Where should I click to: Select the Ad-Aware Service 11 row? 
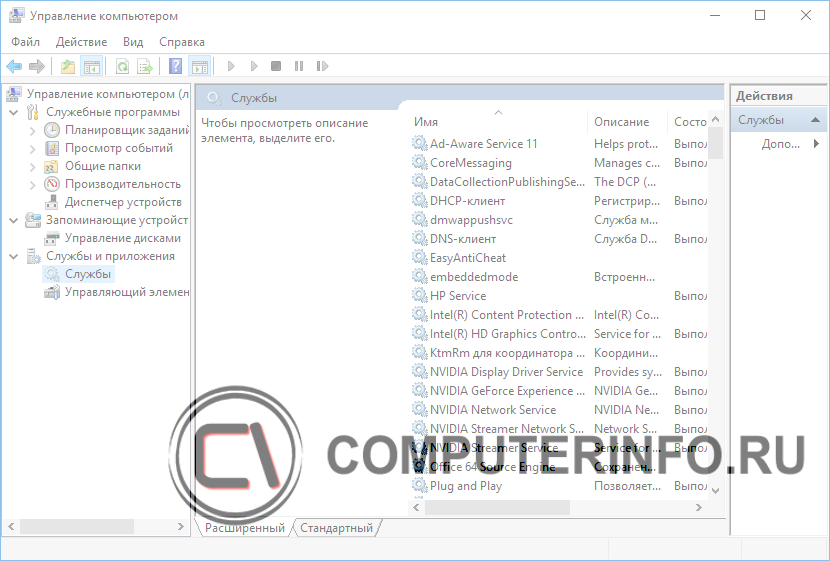(x=559, y=144)
